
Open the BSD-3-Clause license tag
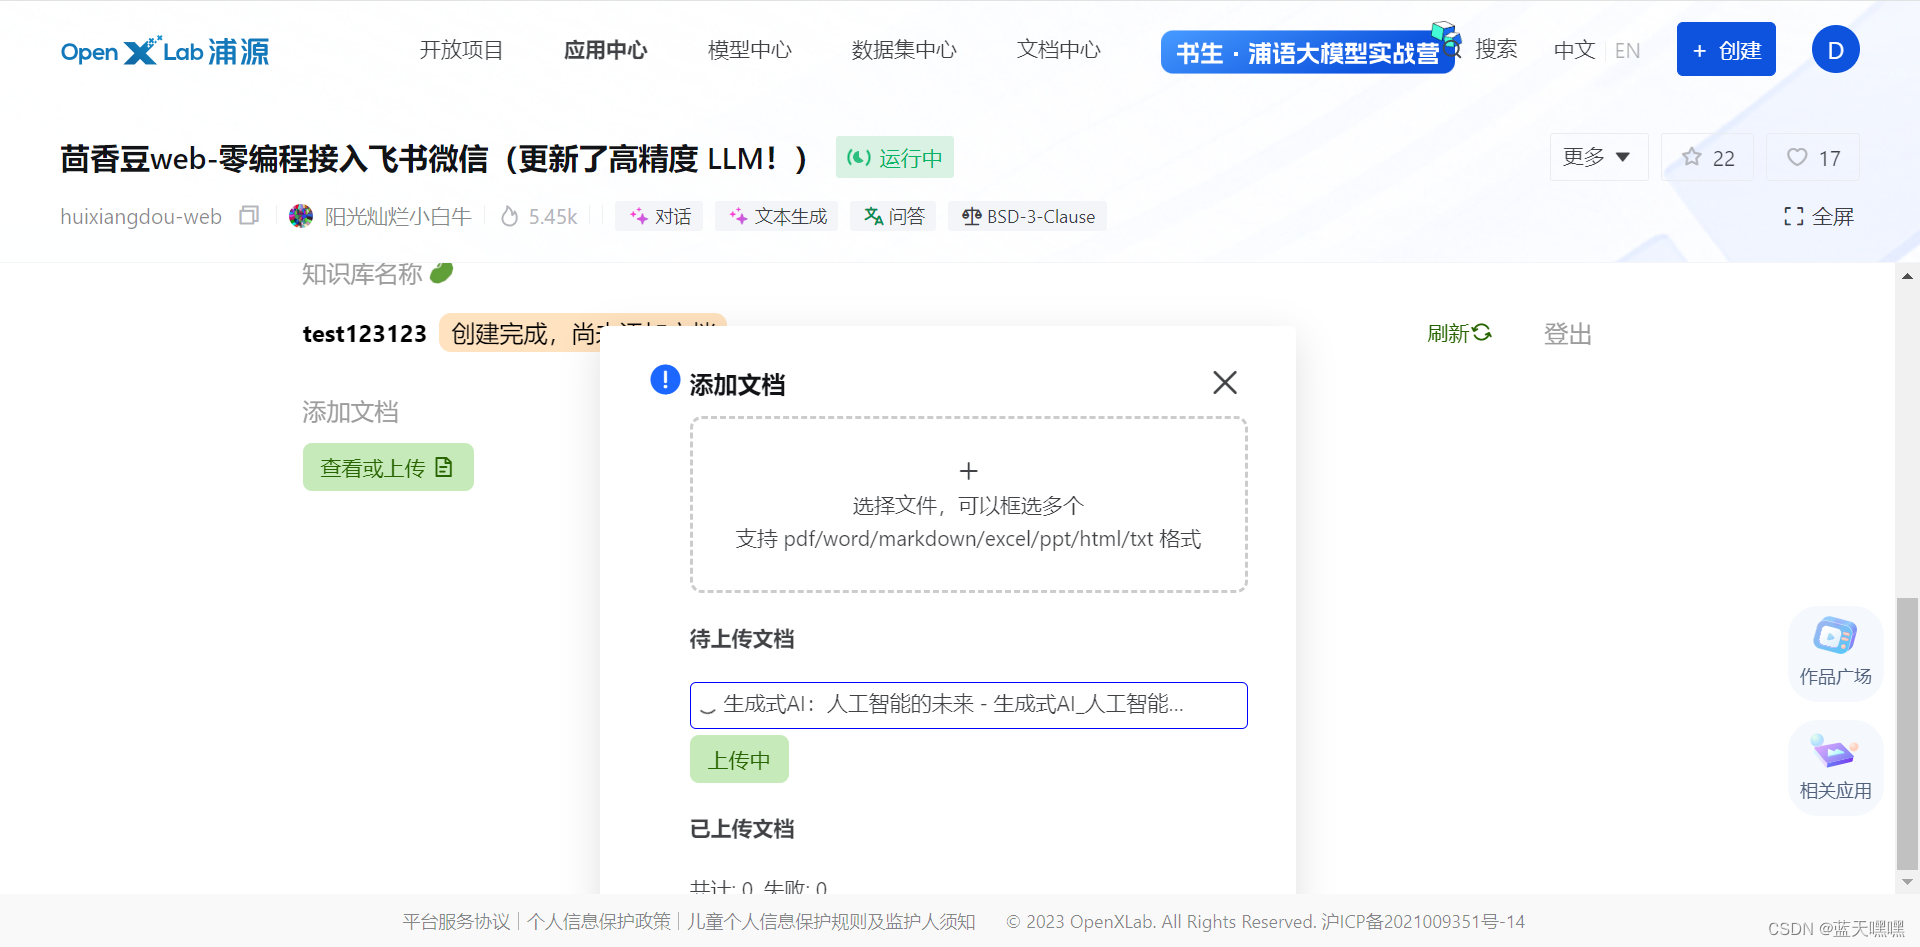coord(1027,216)
